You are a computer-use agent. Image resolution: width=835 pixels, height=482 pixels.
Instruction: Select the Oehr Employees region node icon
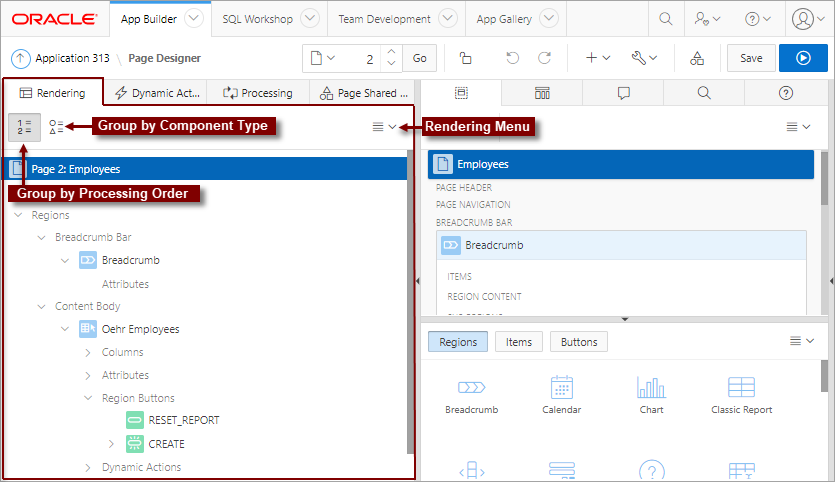[88, 329]
